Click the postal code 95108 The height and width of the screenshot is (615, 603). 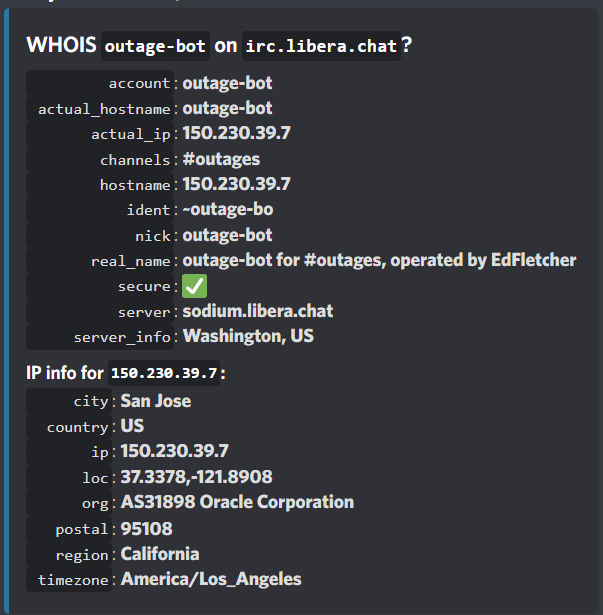146,529
